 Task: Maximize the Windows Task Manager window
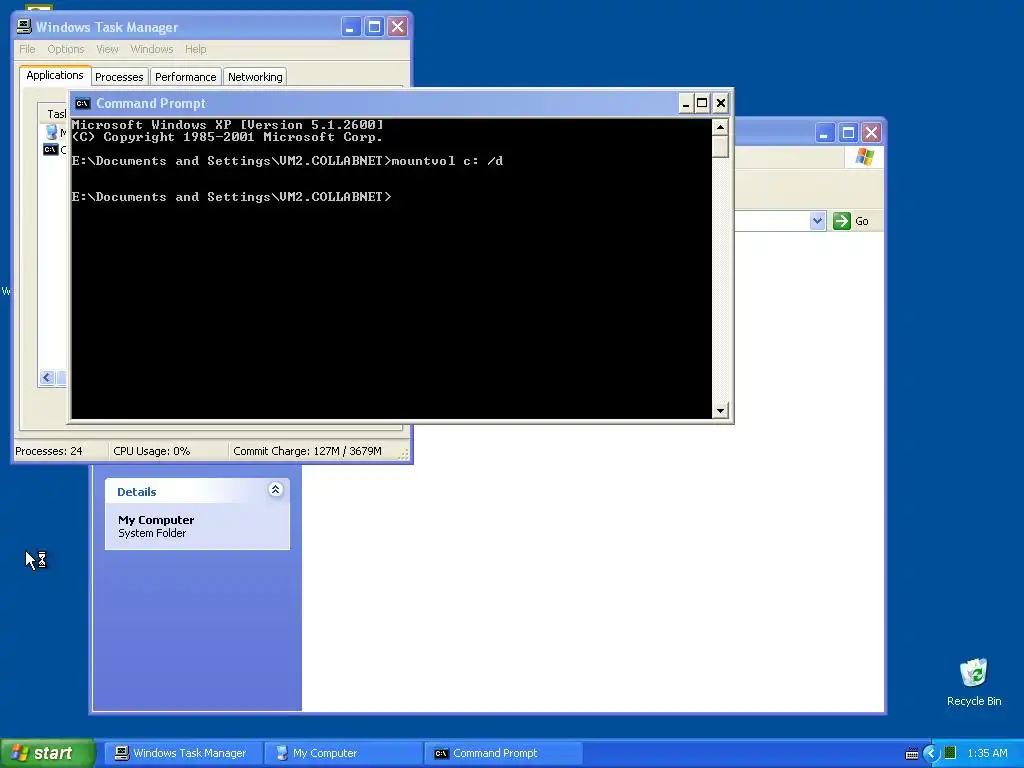[x=374, y=27]
